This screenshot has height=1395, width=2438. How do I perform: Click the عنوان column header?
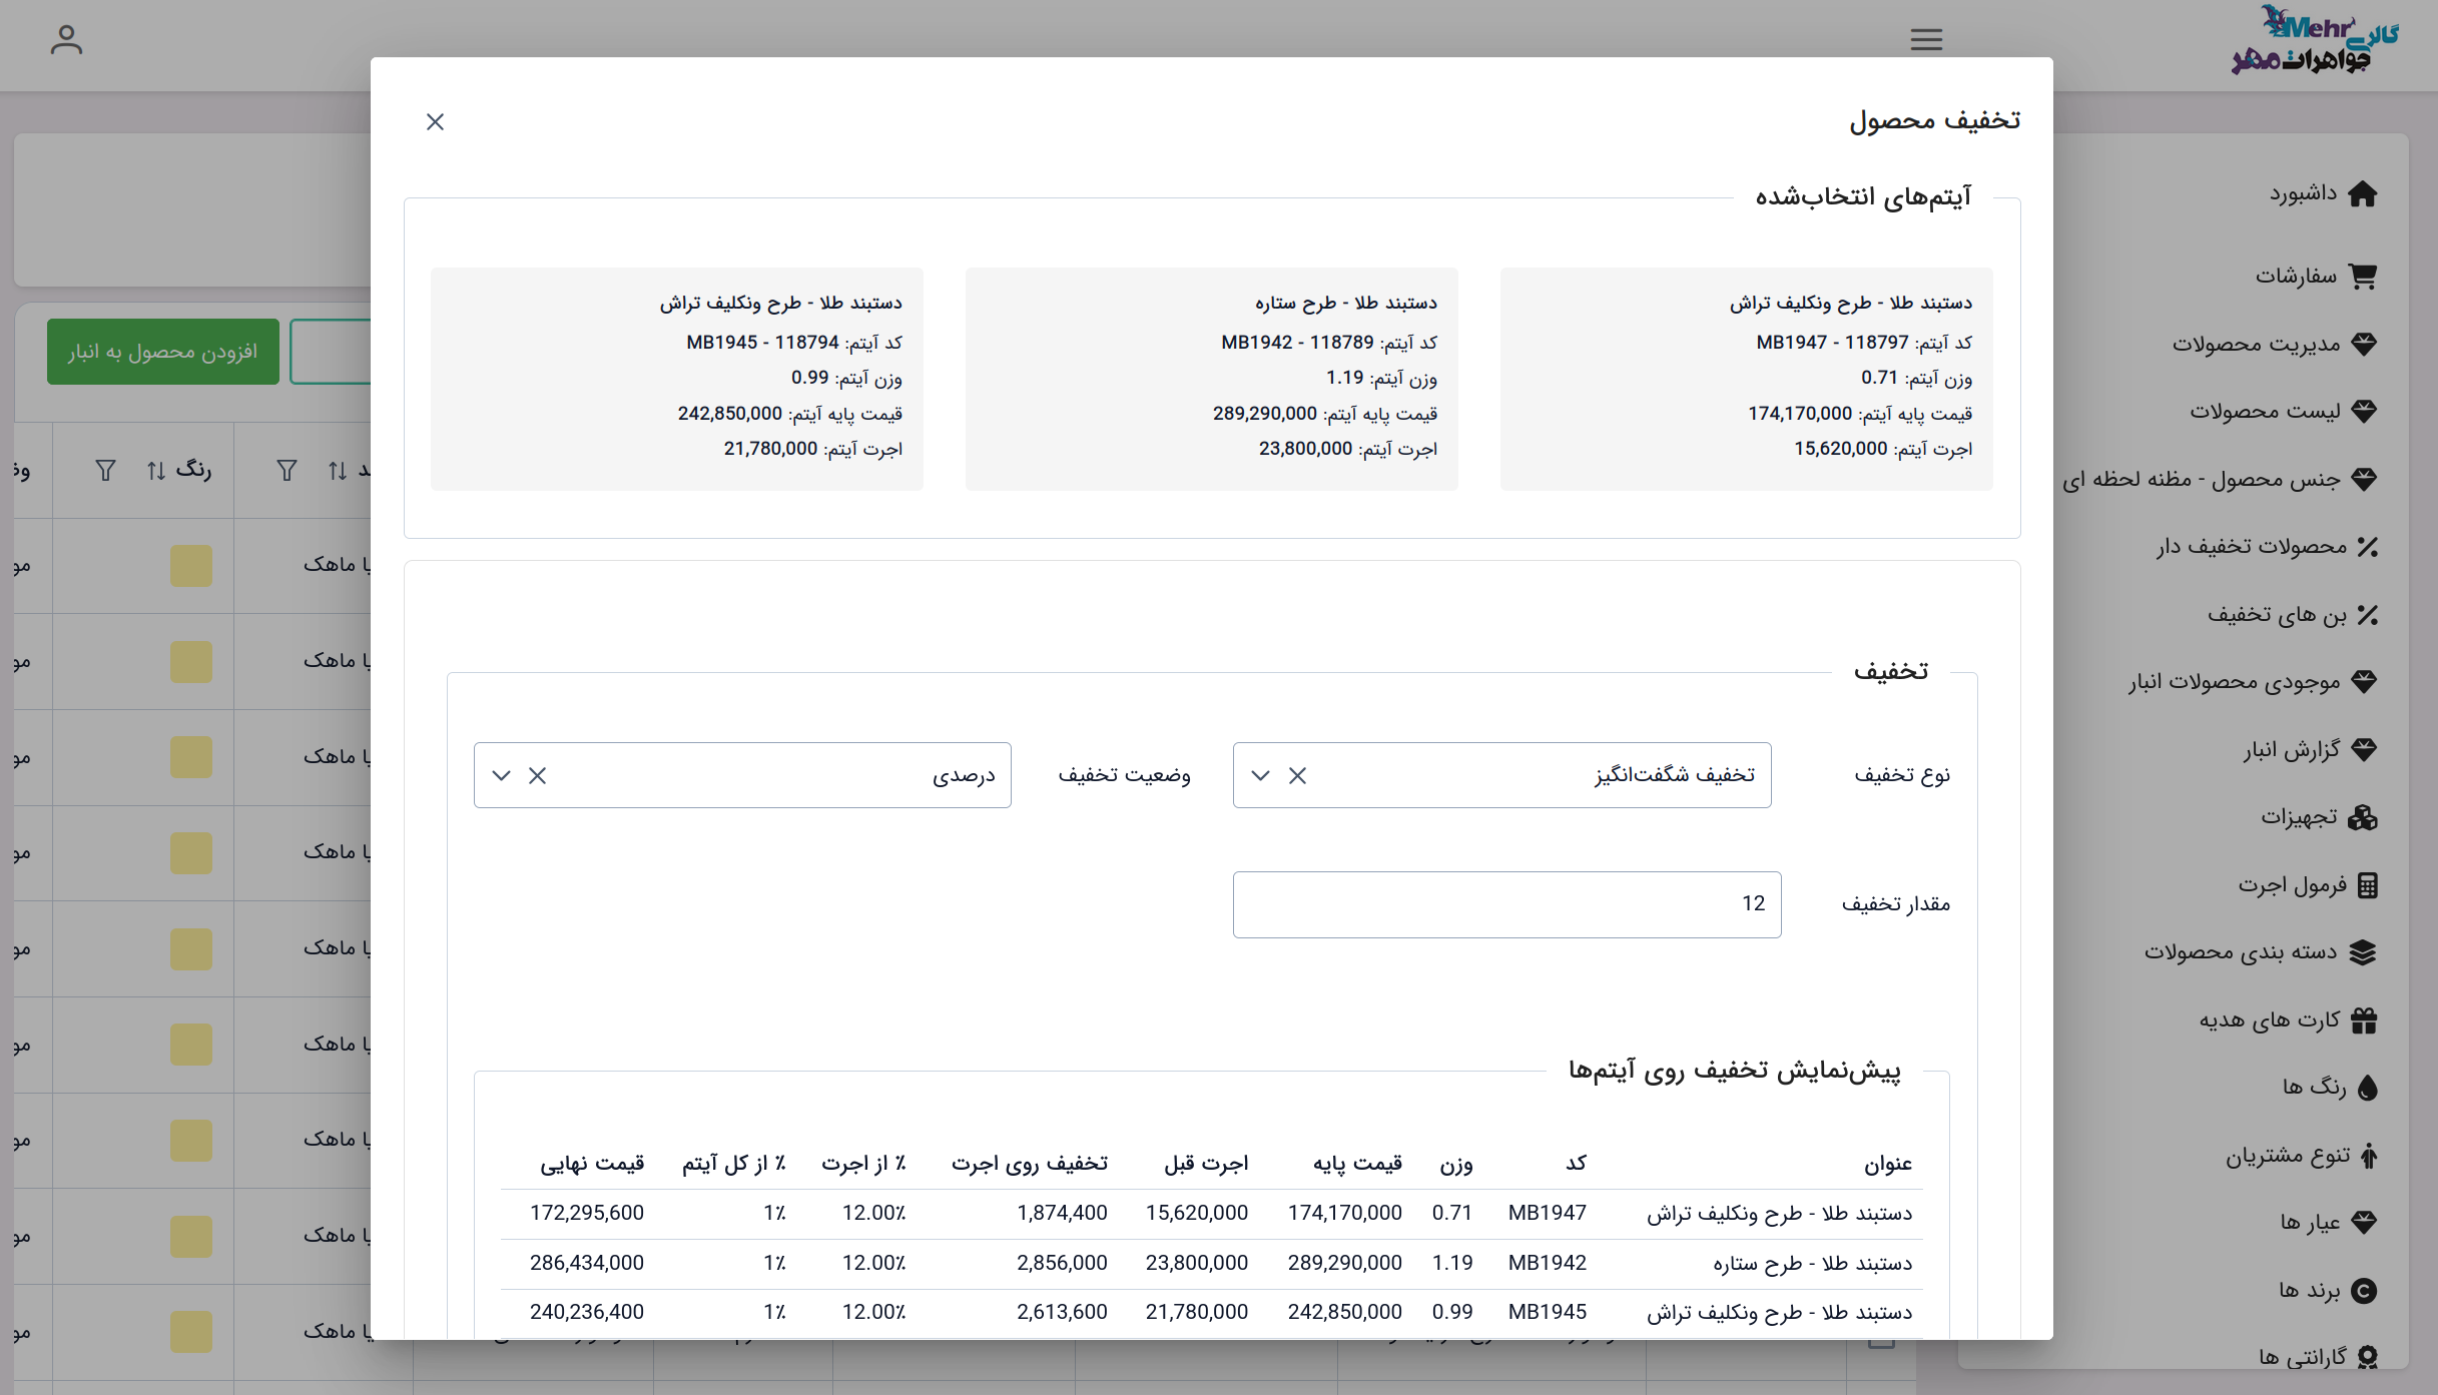point(1887,1164)
